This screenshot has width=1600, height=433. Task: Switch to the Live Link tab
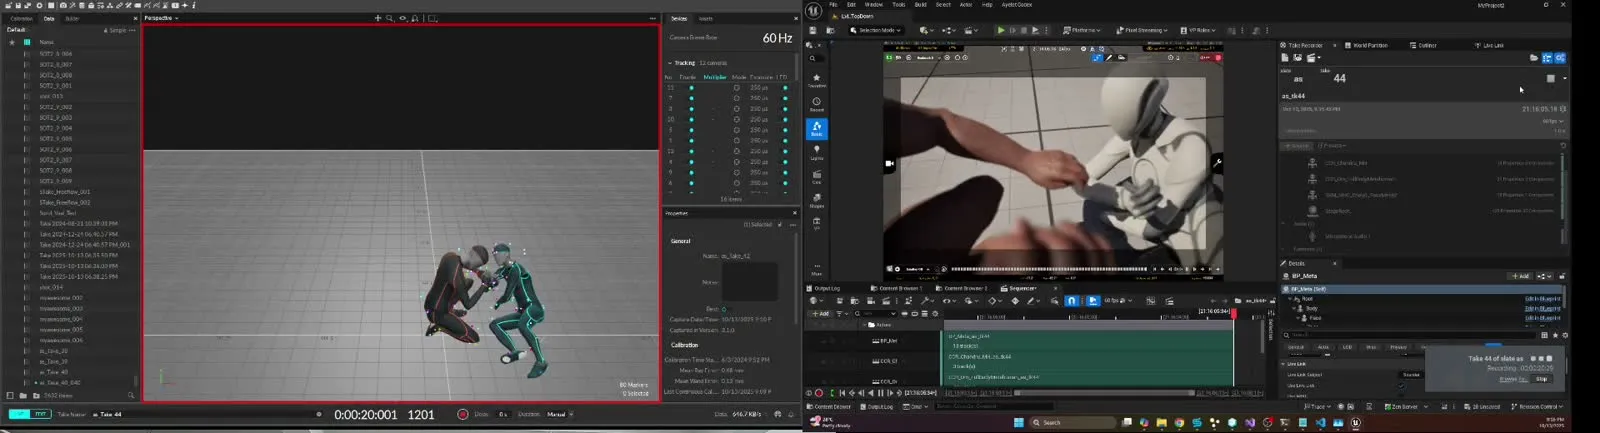(x=1490, y=45)
